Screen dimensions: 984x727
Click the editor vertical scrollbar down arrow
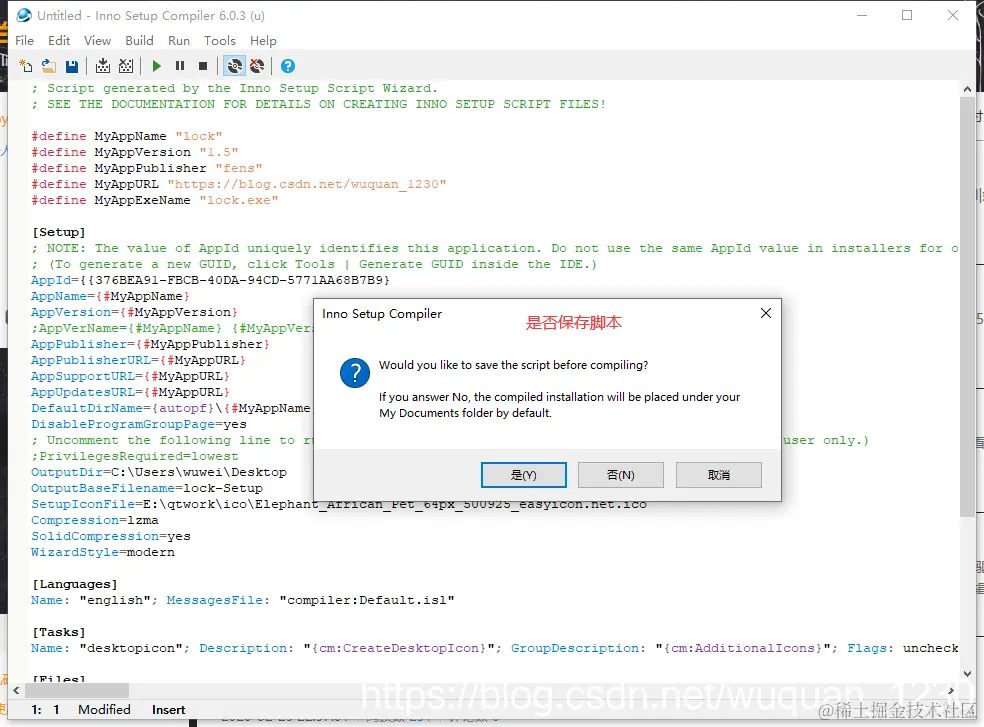pyautogui.click(x=967, y=674)
